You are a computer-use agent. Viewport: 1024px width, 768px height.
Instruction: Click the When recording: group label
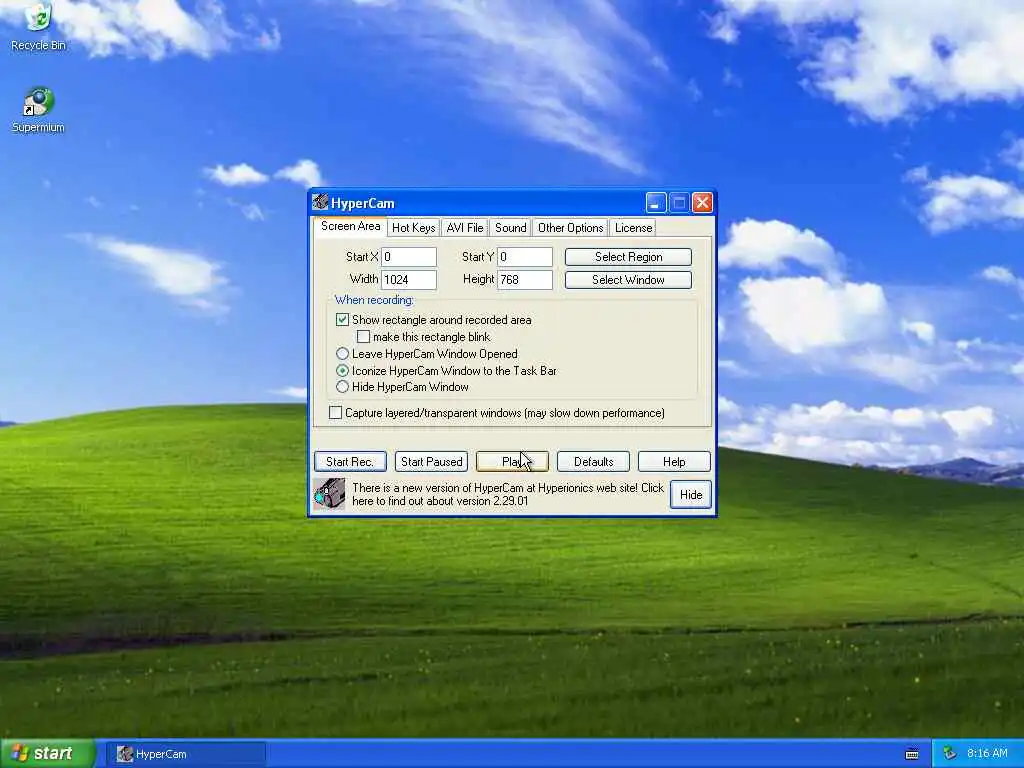click(x=374, y=300)
